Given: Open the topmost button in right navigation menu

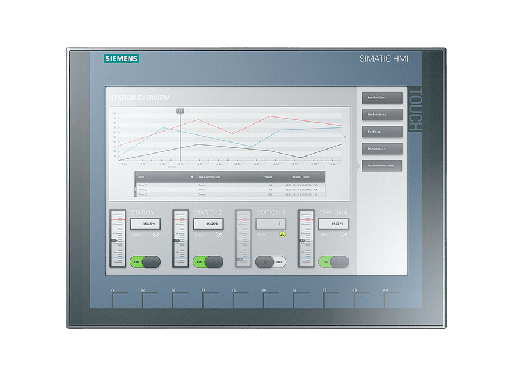Looking at the screenshot, I should 382,98.
